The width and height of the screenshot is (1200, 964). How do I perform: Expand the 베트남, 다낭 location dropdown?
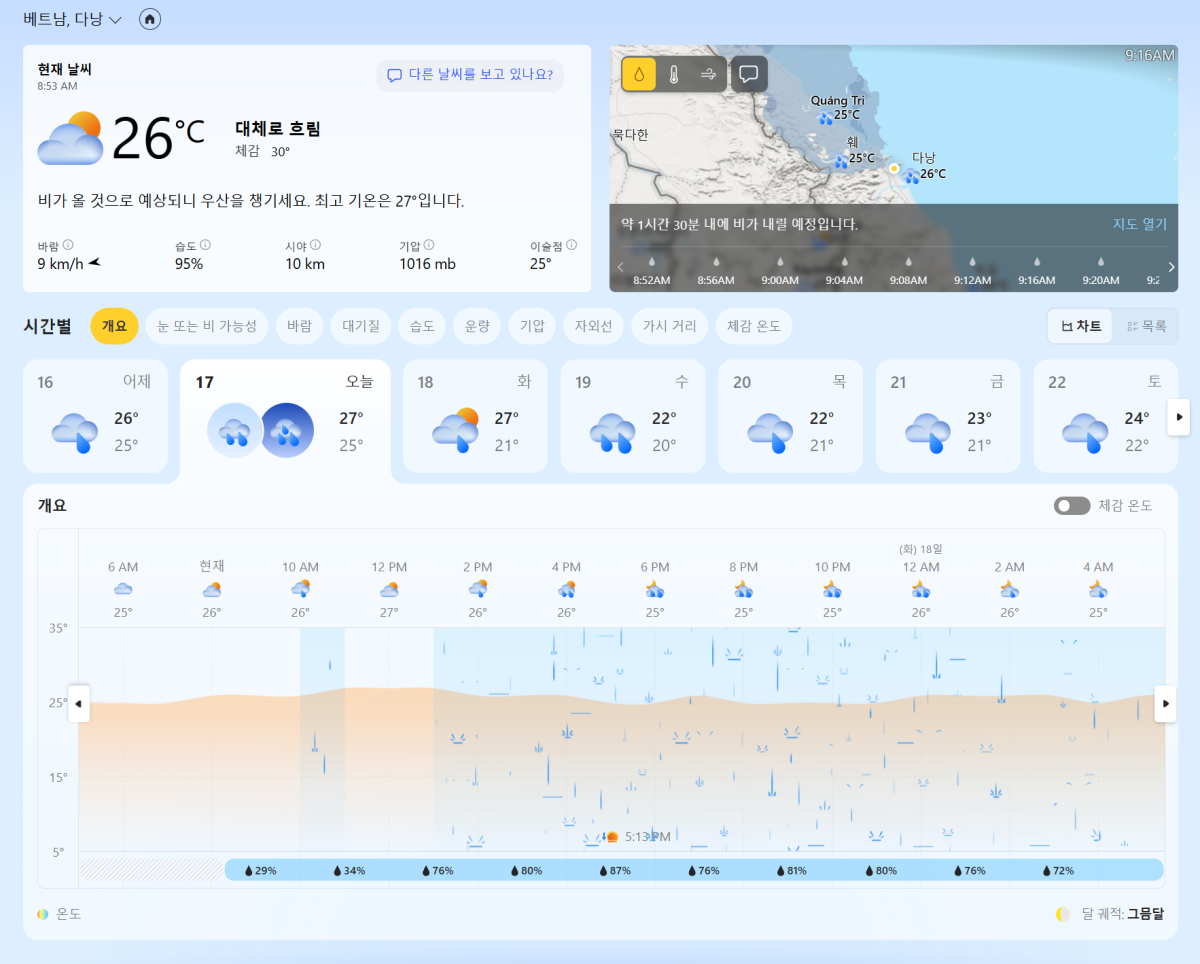pyautogui.click(x=72, y=19)
